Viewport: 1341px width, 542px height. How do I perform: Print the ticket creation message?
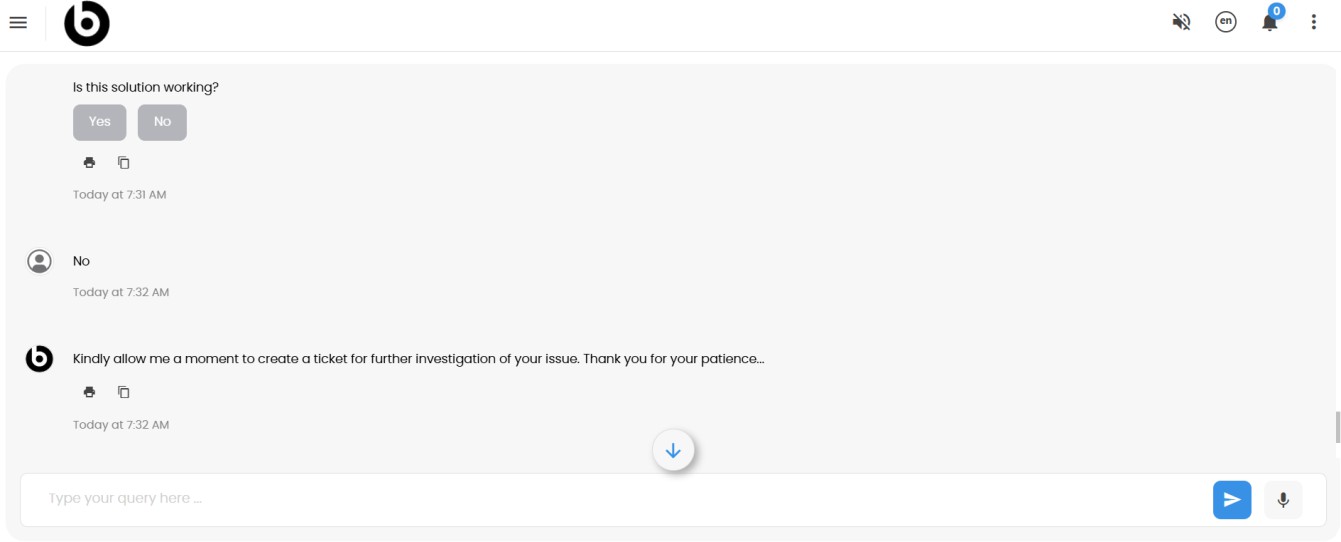pyautogui.click(x=89, y=392)
